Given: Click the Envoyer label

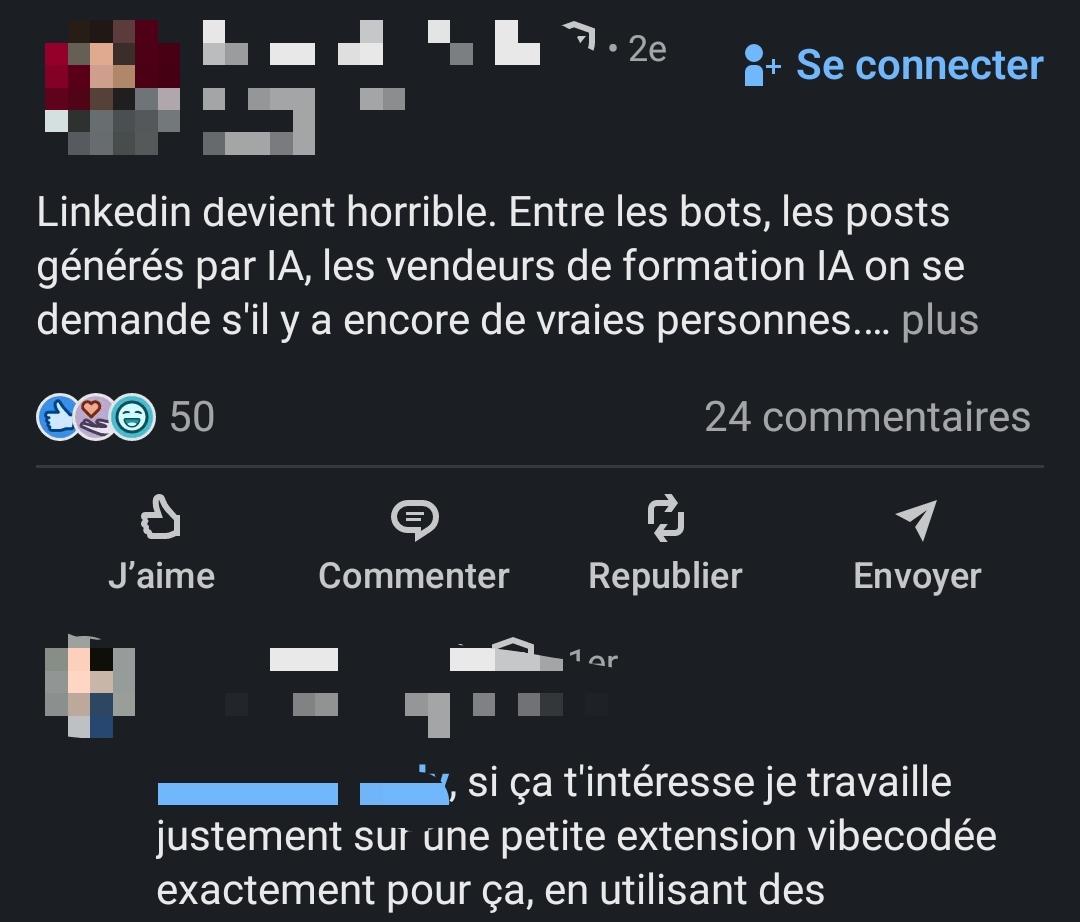Looking at the screenshot, I should [917, 577].
